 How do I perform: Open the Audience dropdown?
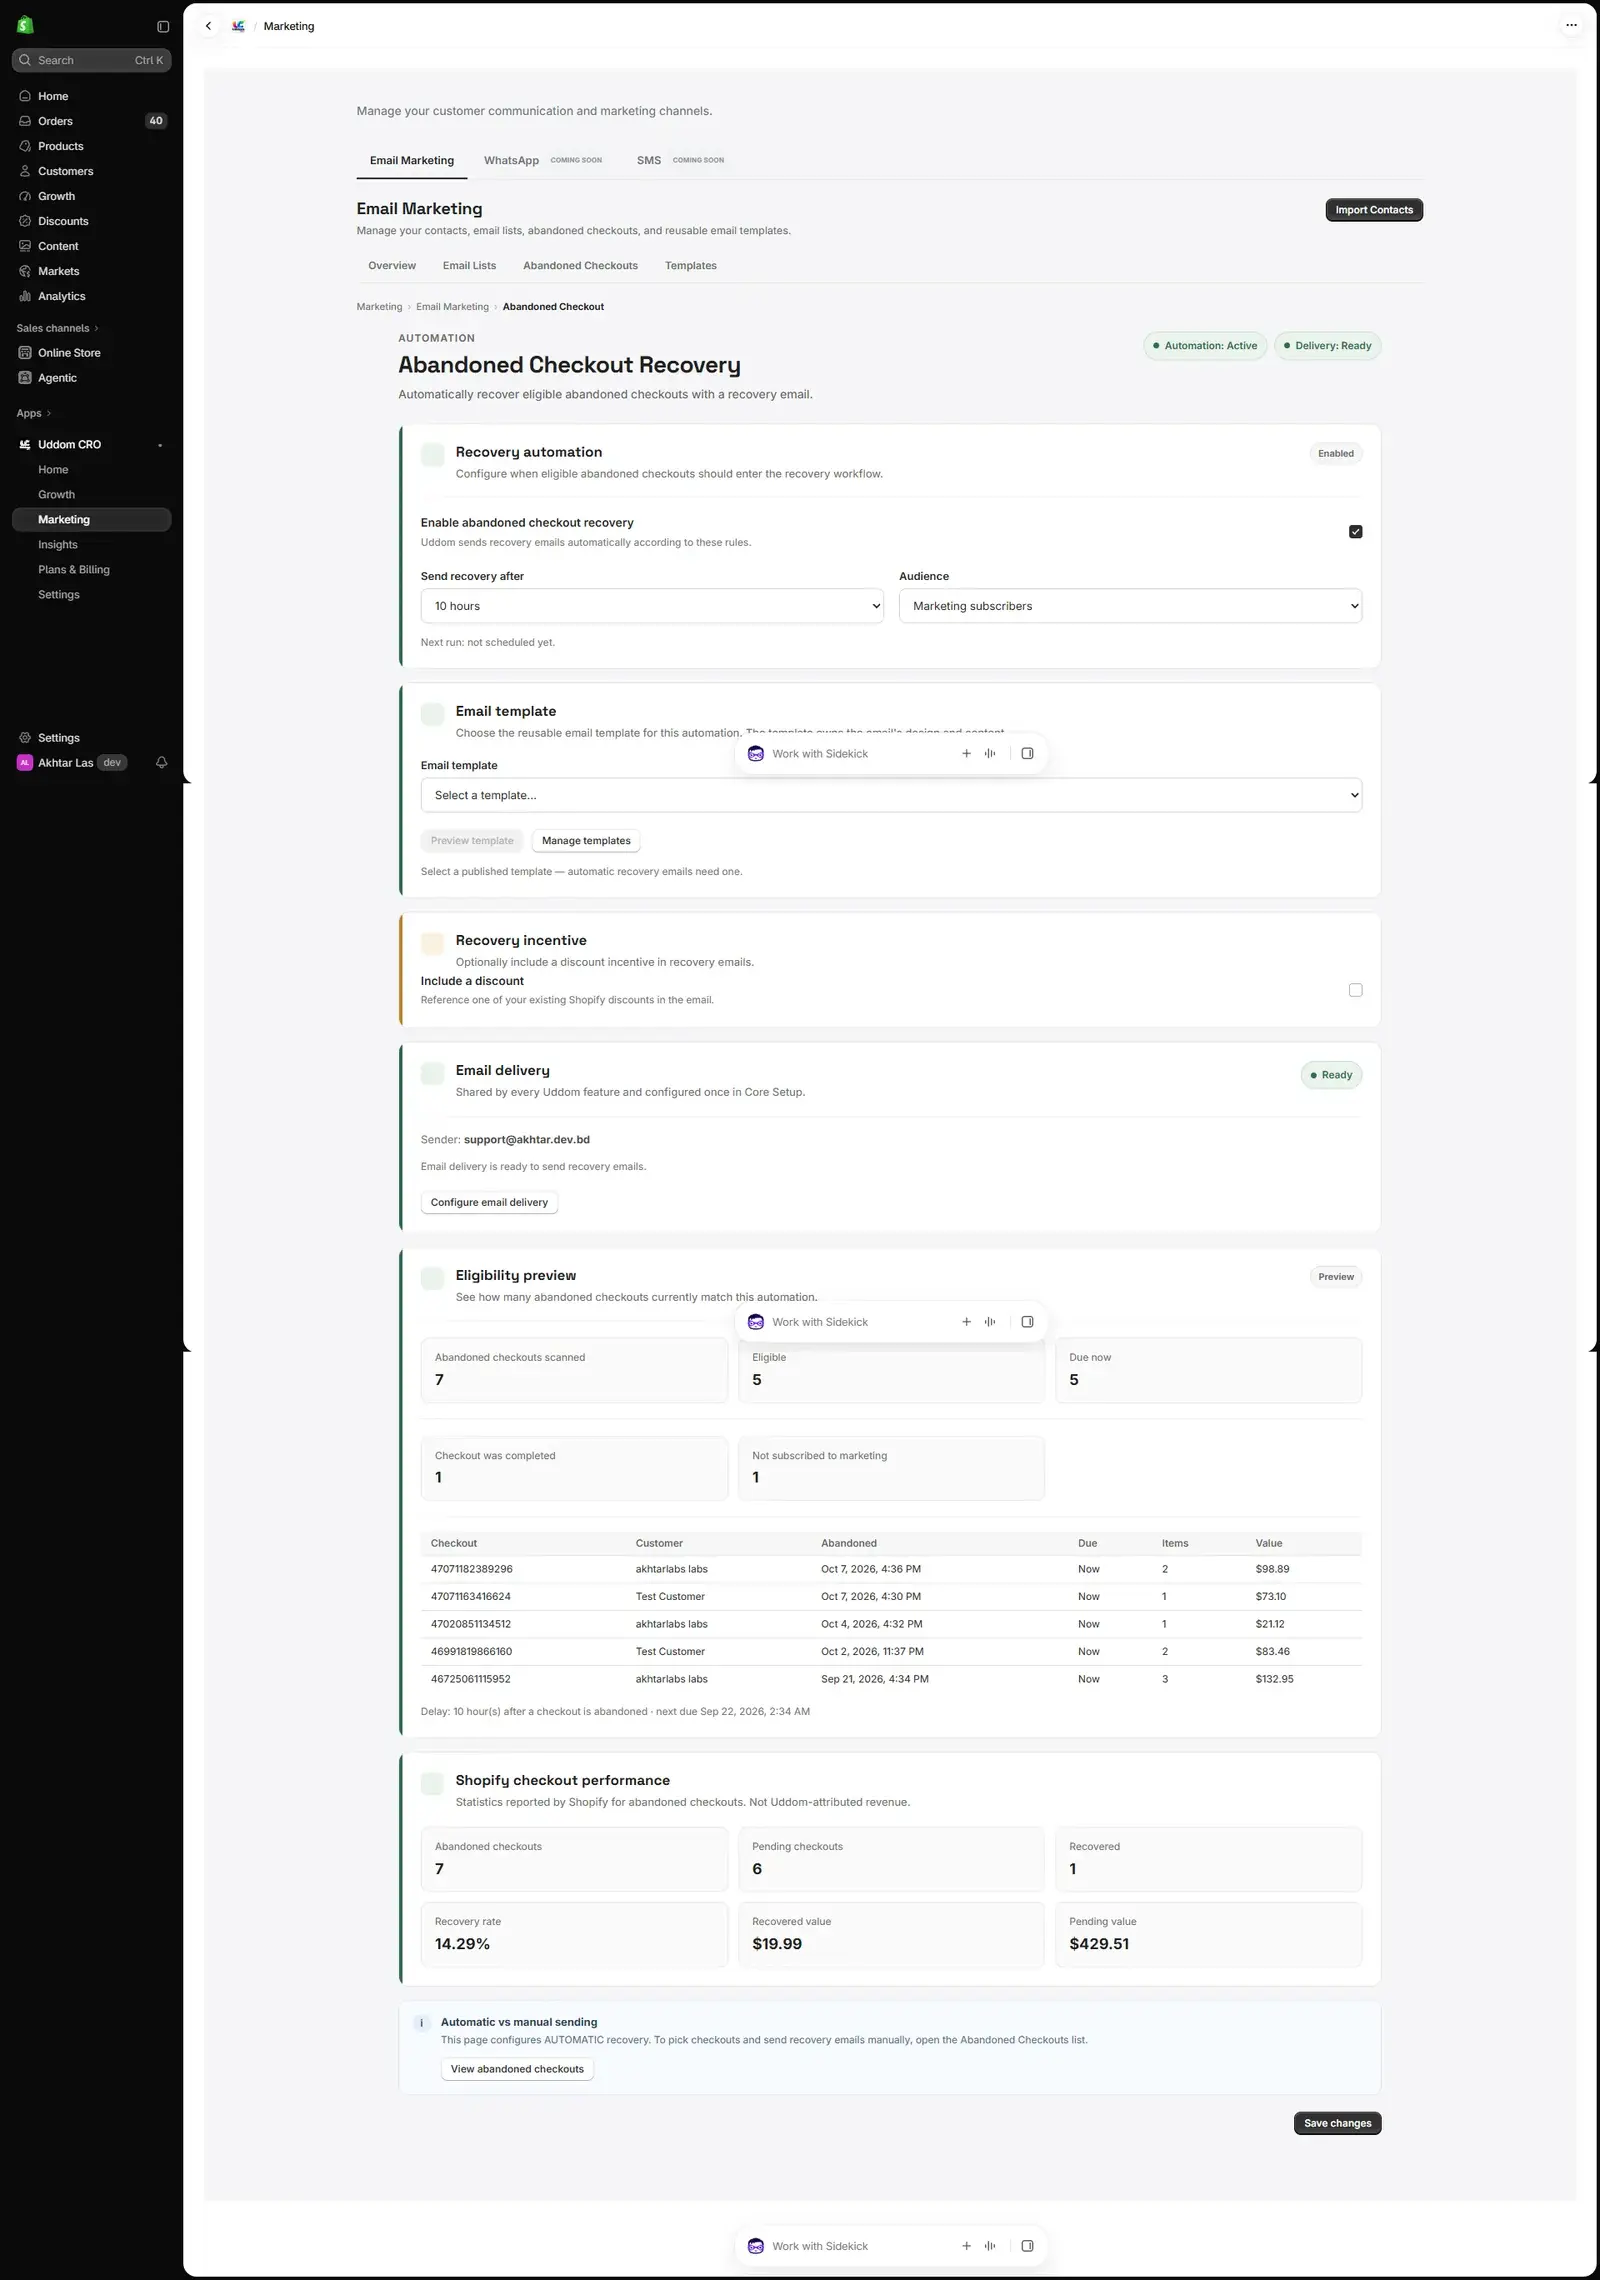click(1130, 606)
